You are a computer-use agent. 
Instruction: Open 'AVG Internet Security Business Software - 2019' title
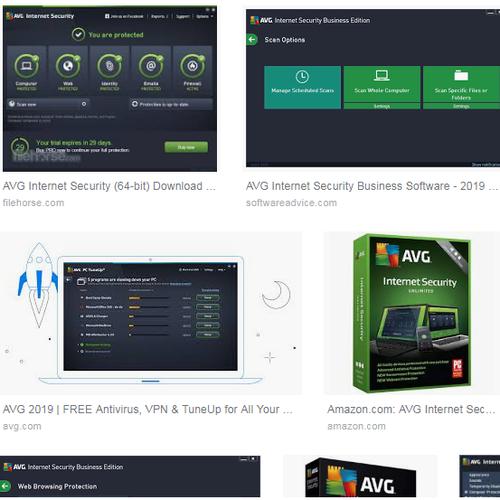372,186
